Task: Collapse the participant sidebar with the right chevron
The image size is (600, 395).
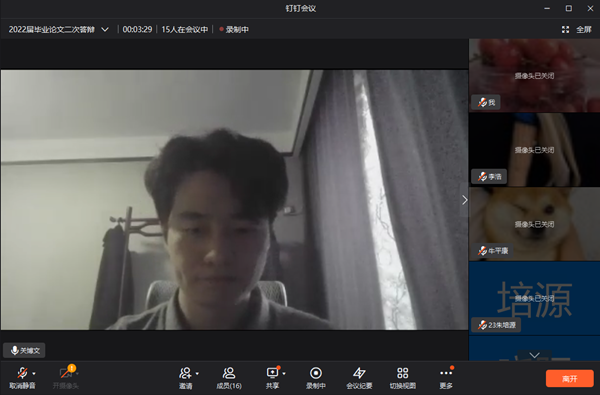Action: tap(465, 200)
